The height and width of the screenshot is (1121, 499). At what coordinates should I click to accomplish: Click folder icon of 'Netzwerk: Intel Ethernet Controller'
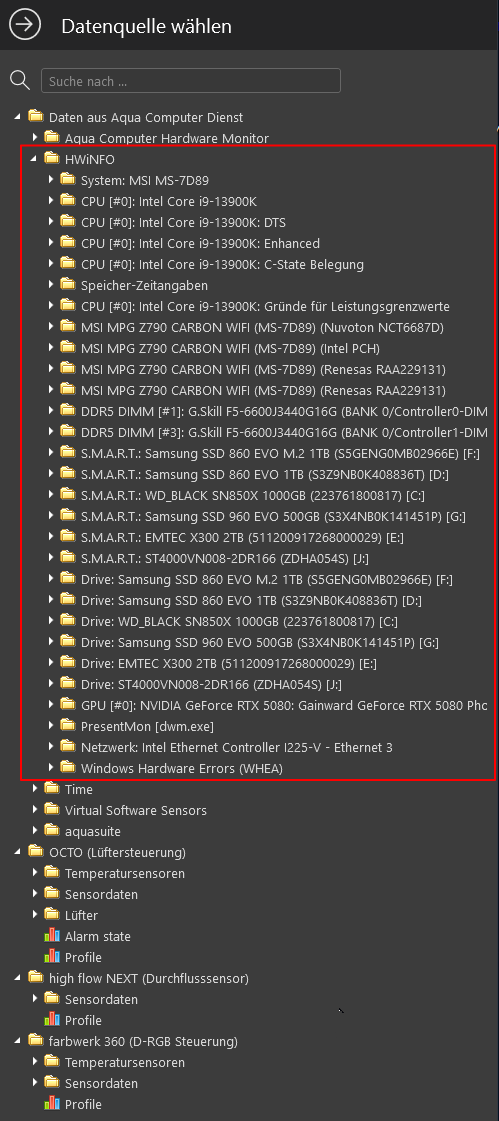click(x=68, y=746)
